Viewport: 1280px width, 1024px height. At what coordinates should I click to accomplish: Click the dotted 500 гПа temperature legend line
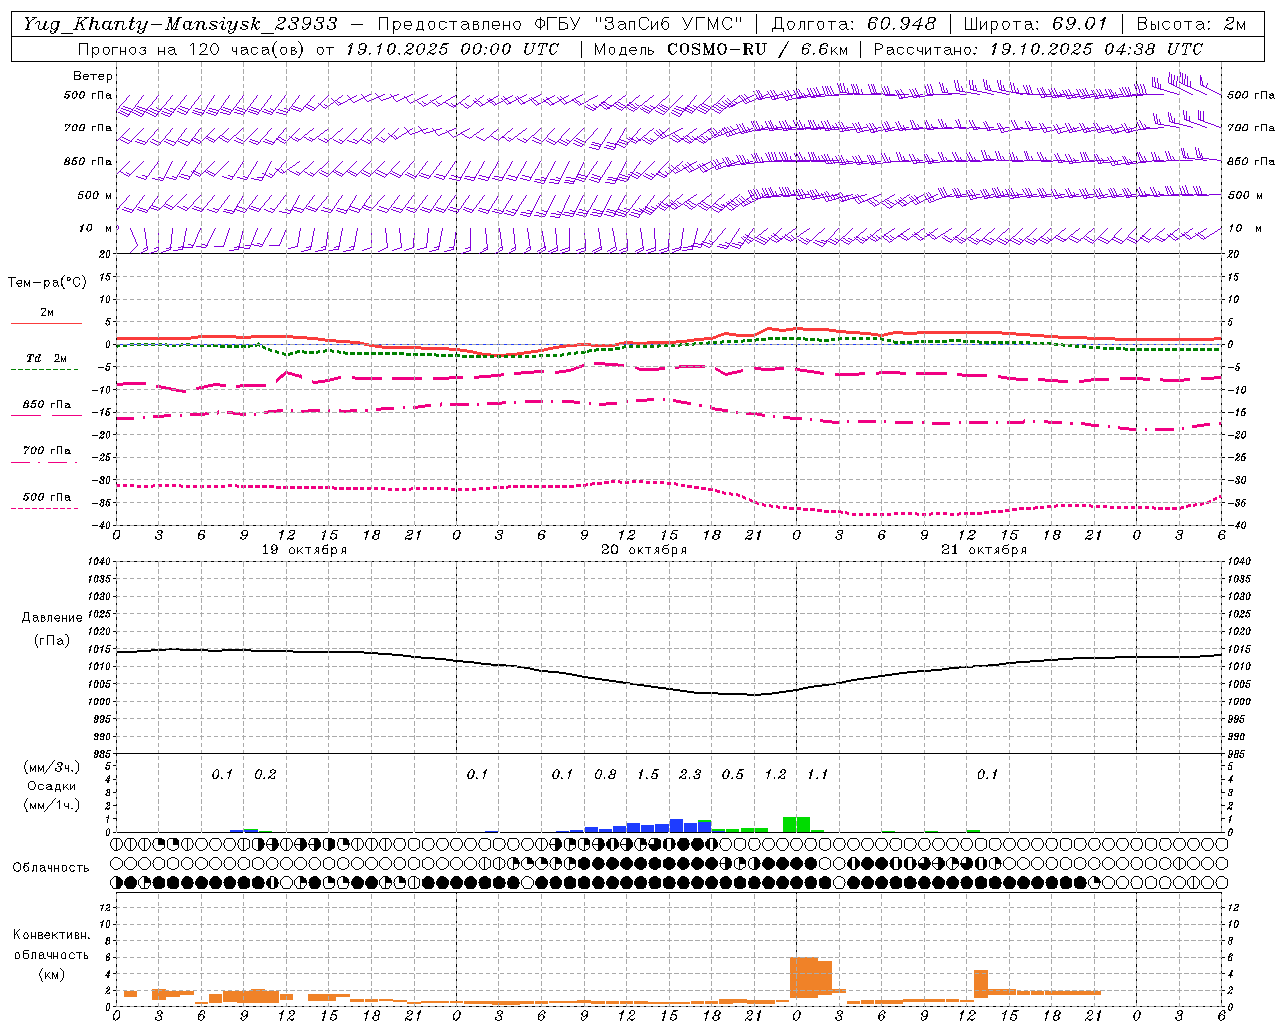(x=45, y=509)
